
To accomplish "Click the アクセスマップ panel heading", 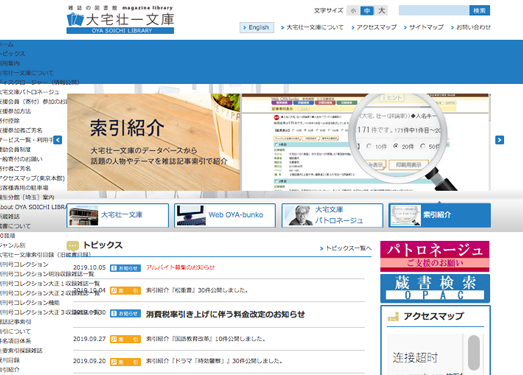I will [433, 316].
